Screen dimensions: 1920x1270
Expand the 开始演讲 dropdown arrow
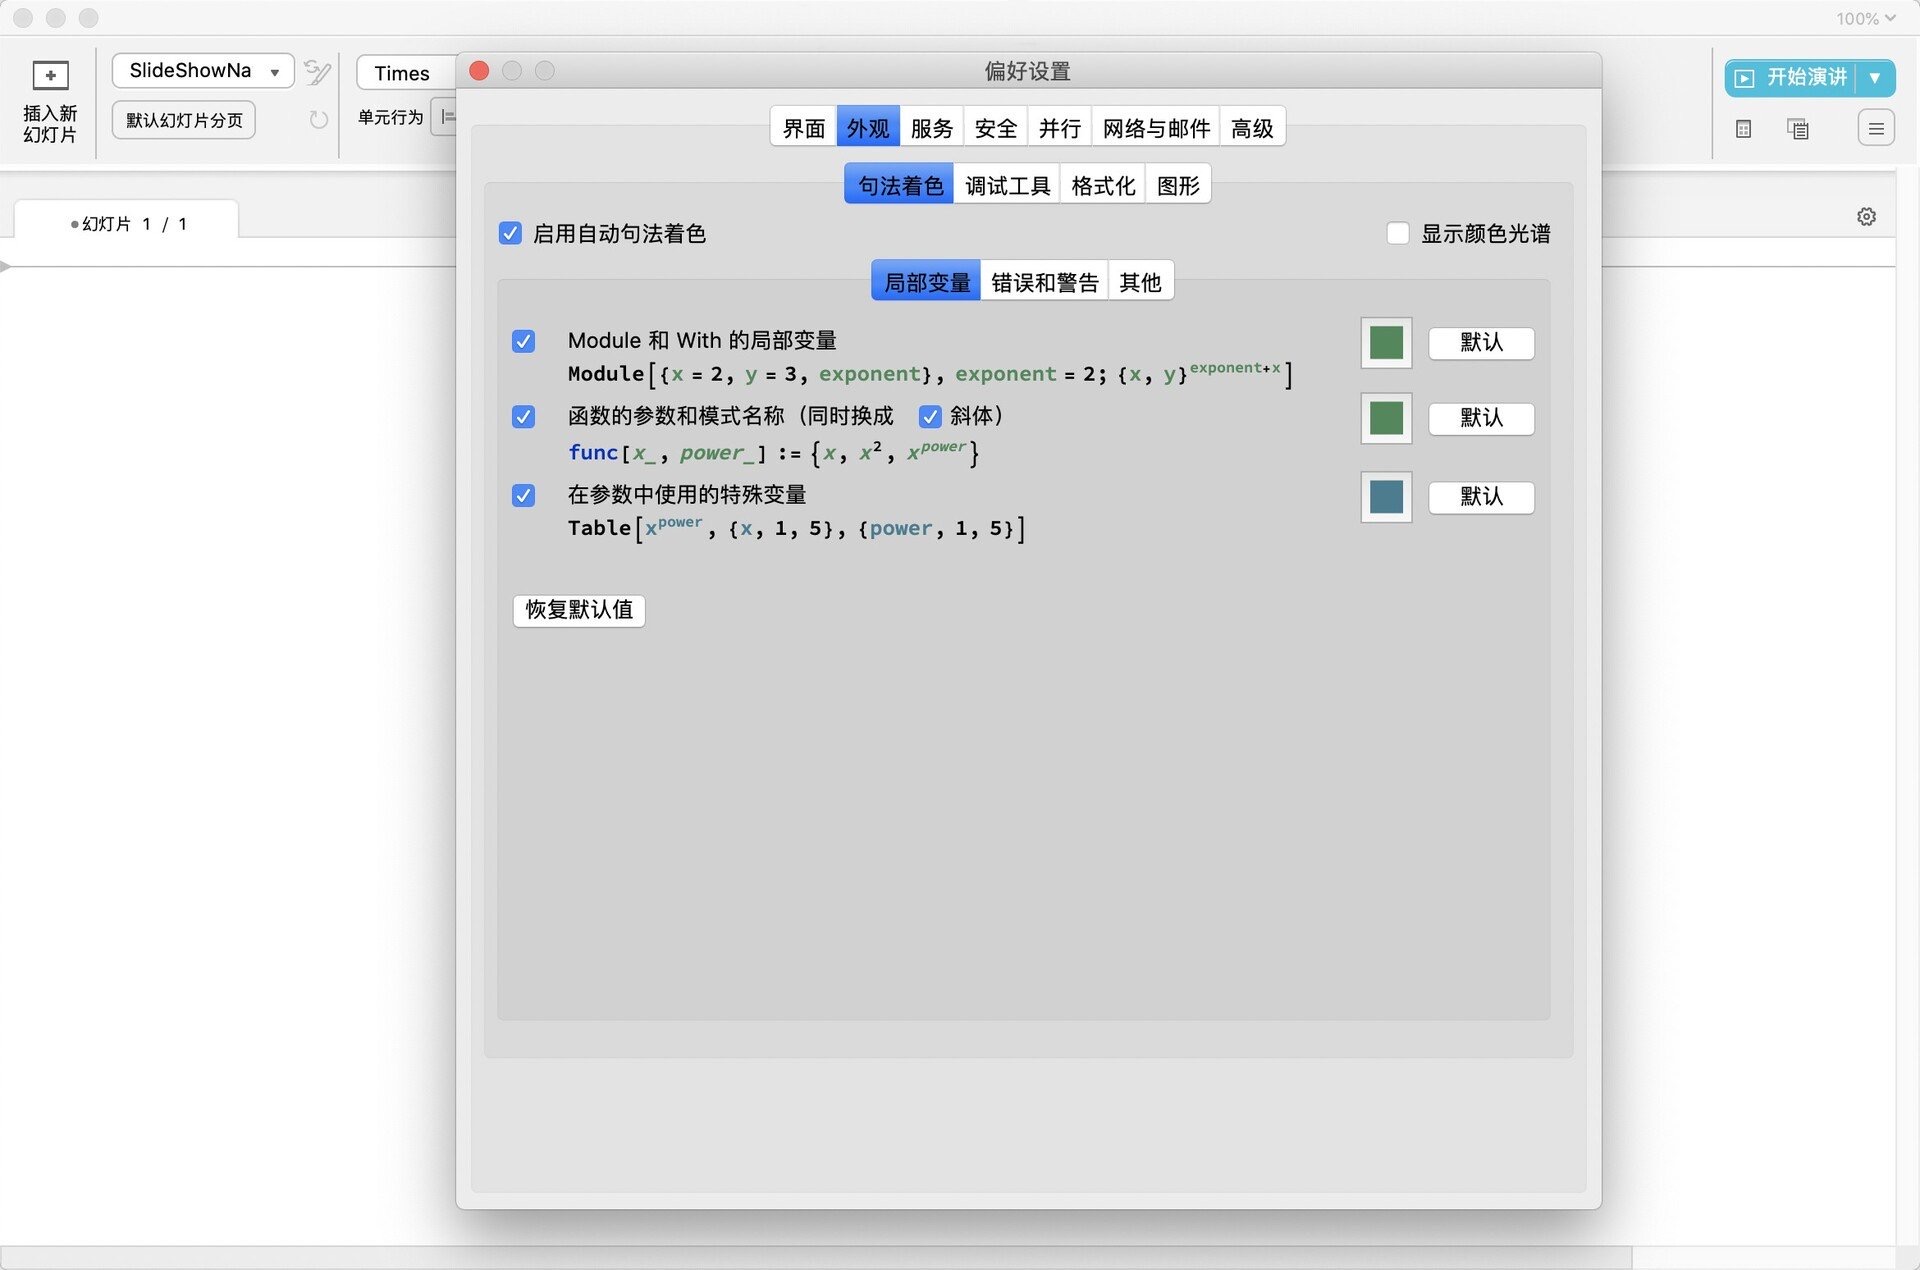(1874, 77)
